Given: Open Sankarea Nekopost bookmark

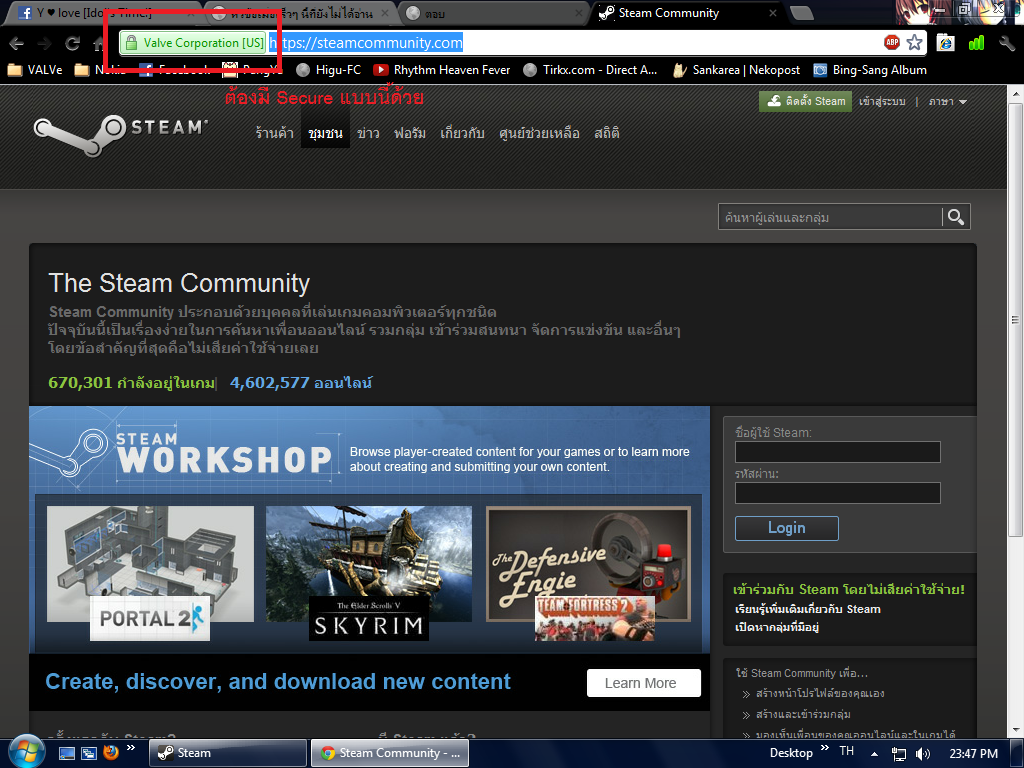Looking at the screenshot, I should point(736,70).
